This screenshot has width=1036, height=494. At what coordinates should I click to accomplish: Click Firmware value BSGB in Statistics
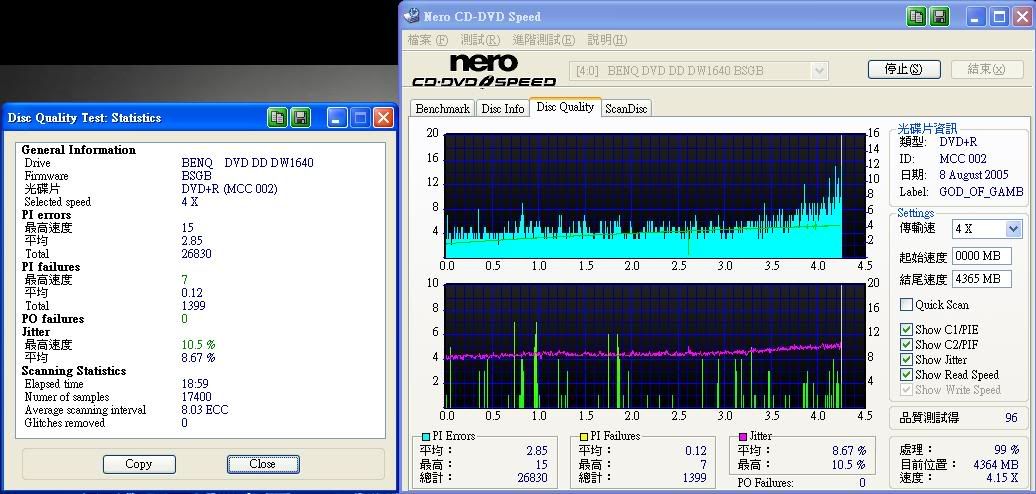click(x=197, y=176)
